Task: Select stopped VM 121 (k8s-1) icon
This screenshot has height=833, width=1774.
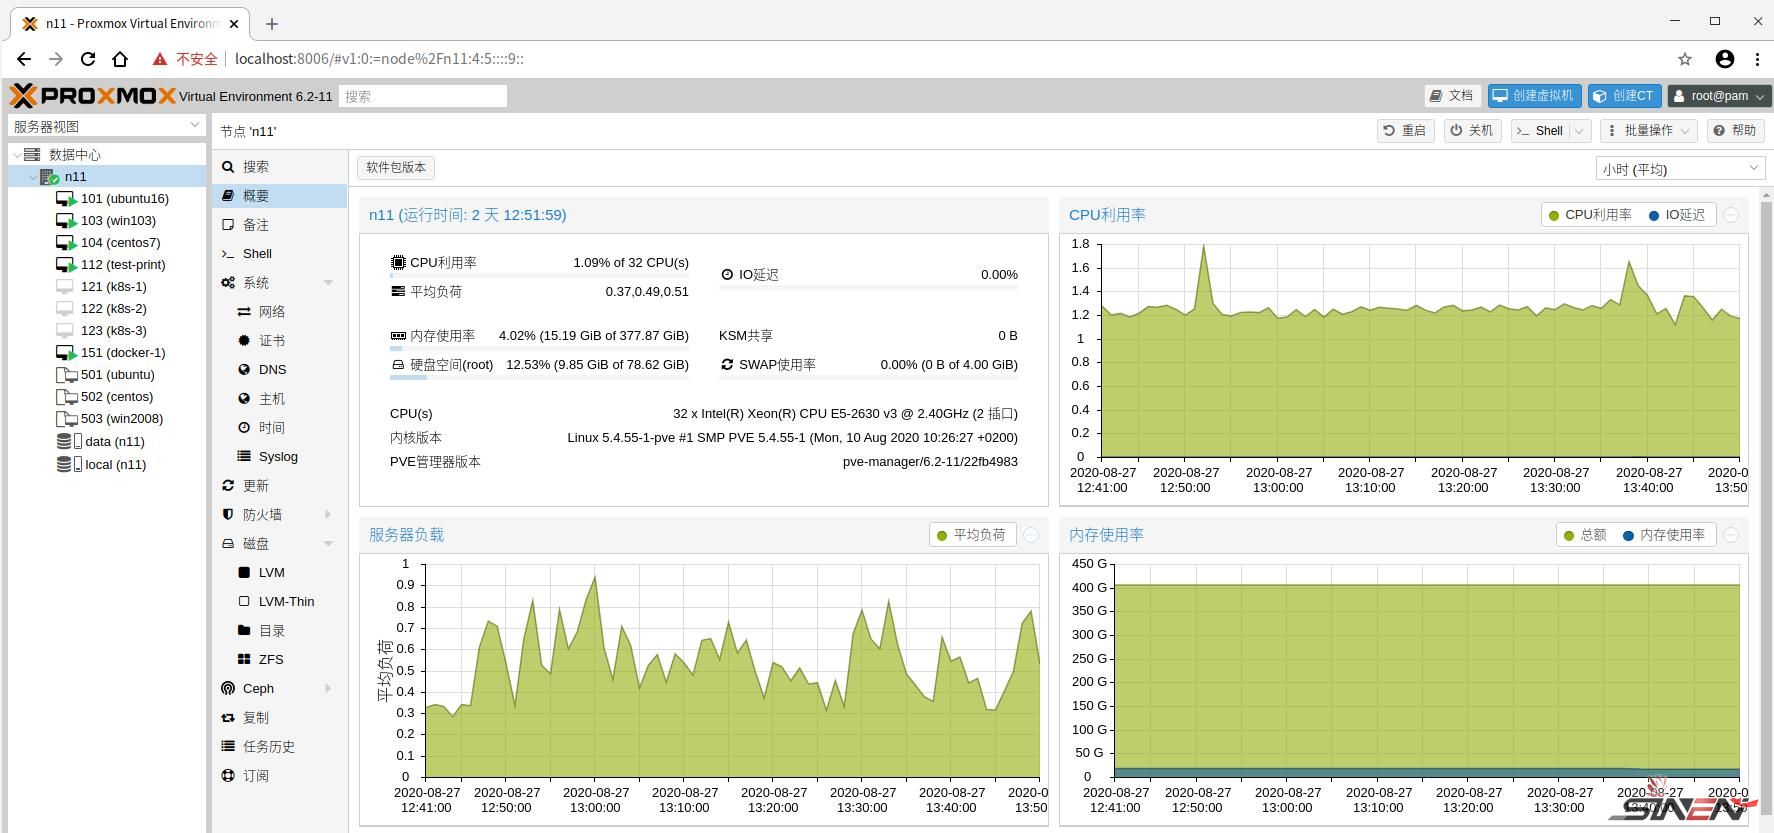Action: (65, 287)
